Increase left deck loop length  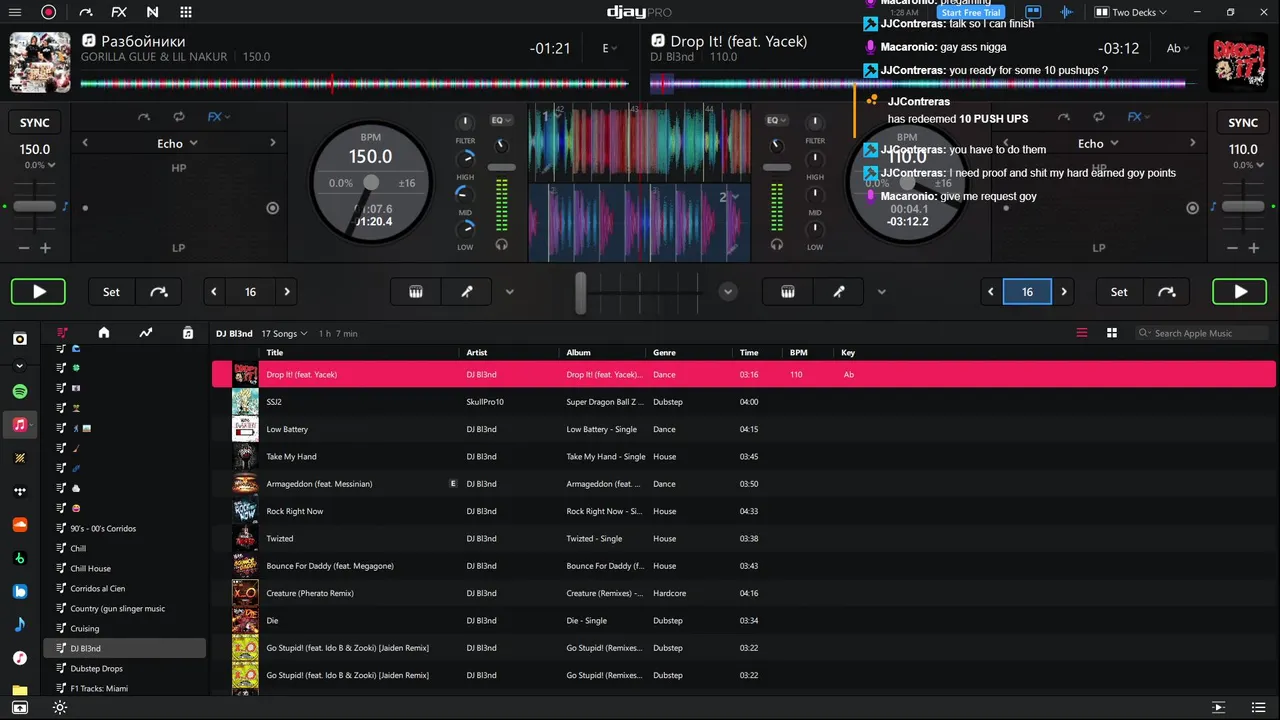[x=287, y=292]
